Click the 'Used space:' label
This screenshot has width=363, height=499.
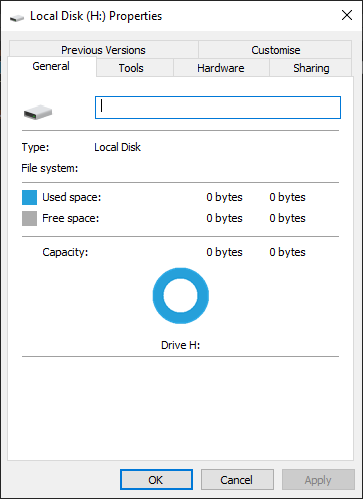(71, 197)
